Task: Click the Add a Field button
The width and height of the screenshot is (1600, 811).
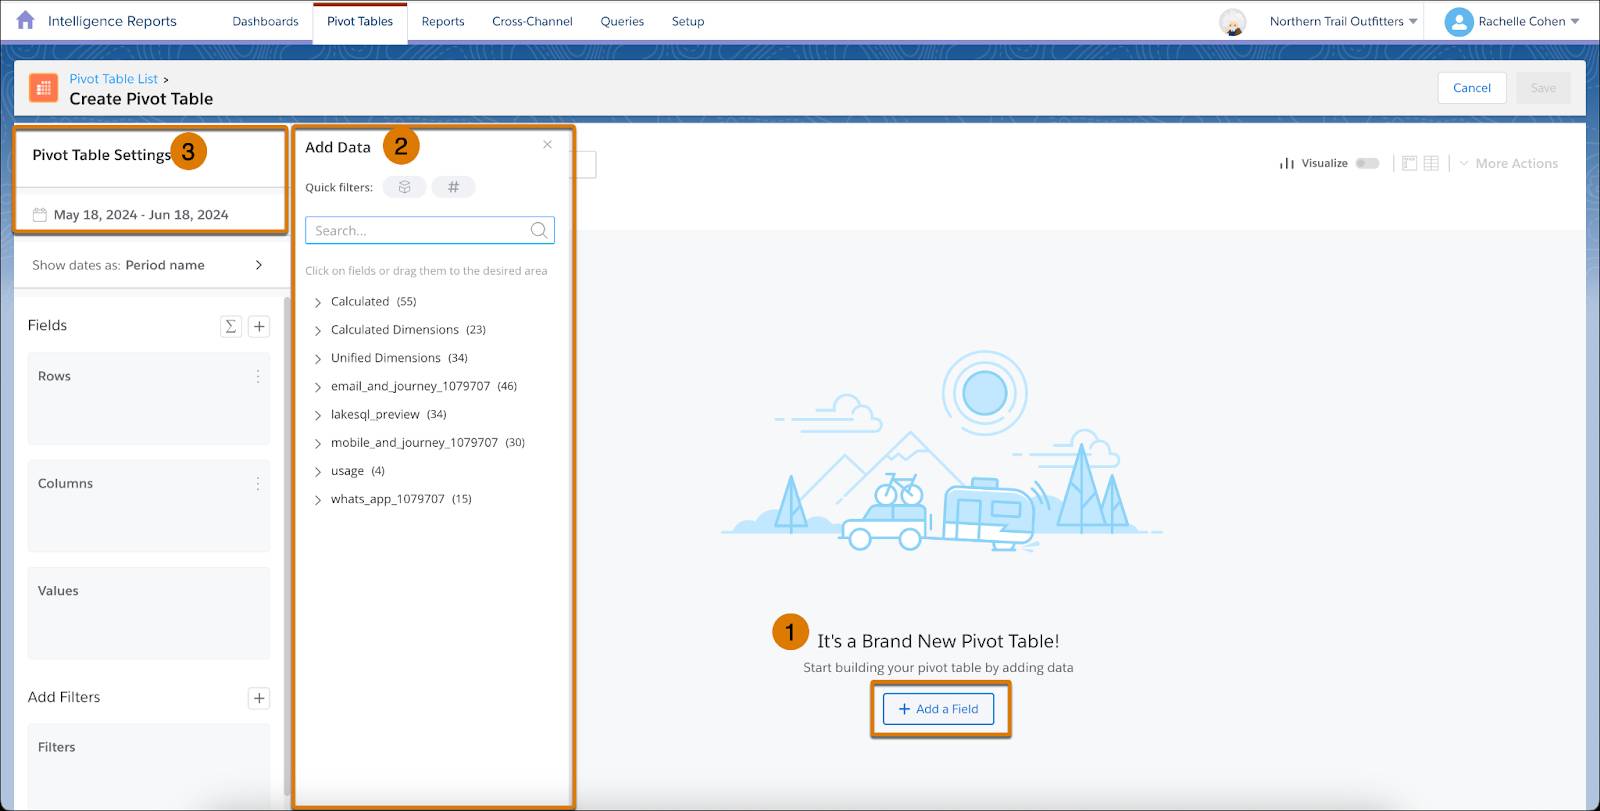Action: point(939,709)
